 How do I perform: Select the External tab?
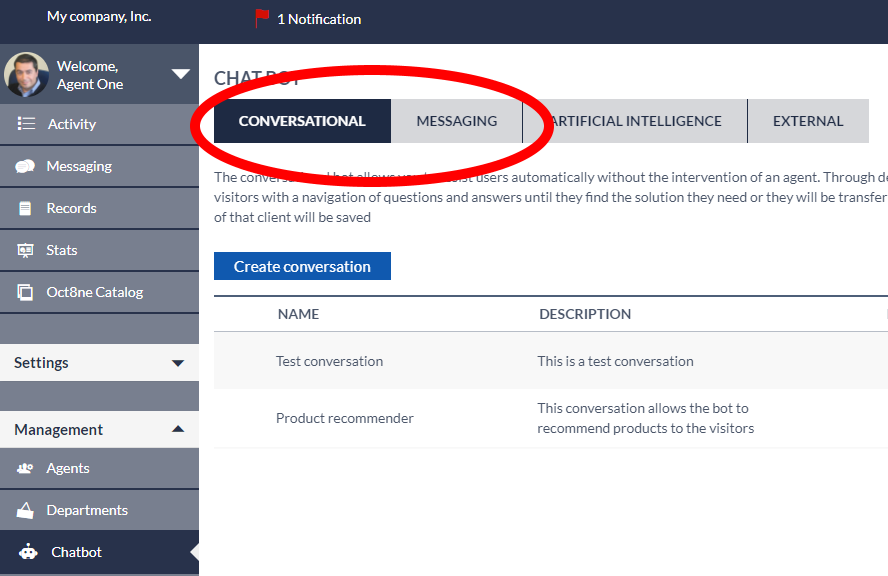(808, 121)
